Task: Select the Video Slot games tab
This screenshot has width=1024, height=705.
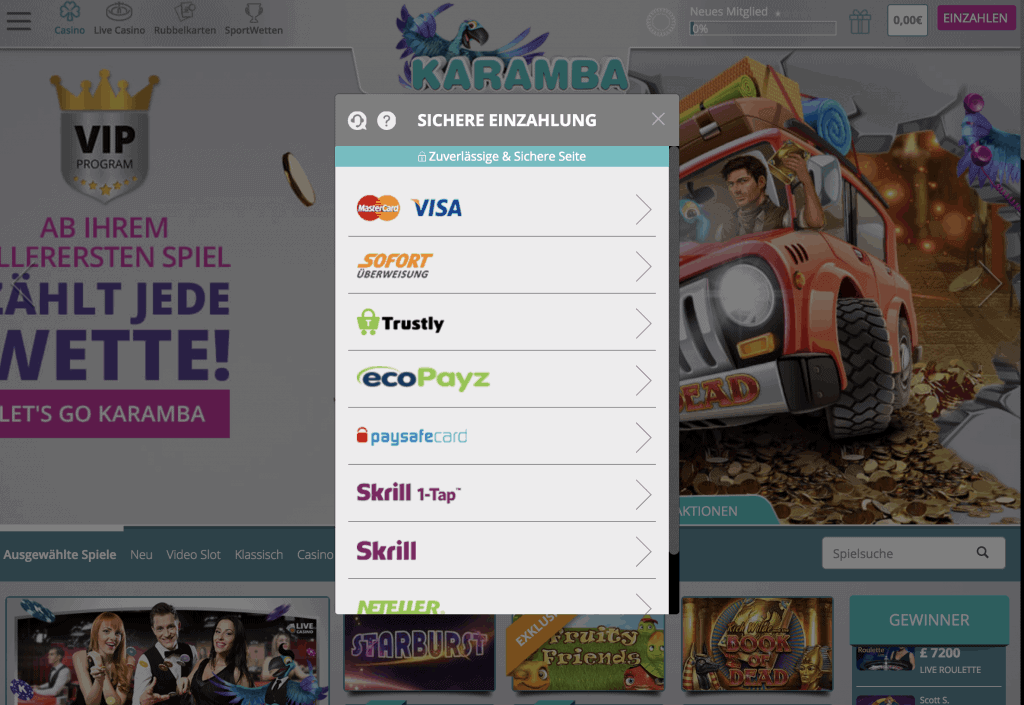Action: tap(193, 554)
